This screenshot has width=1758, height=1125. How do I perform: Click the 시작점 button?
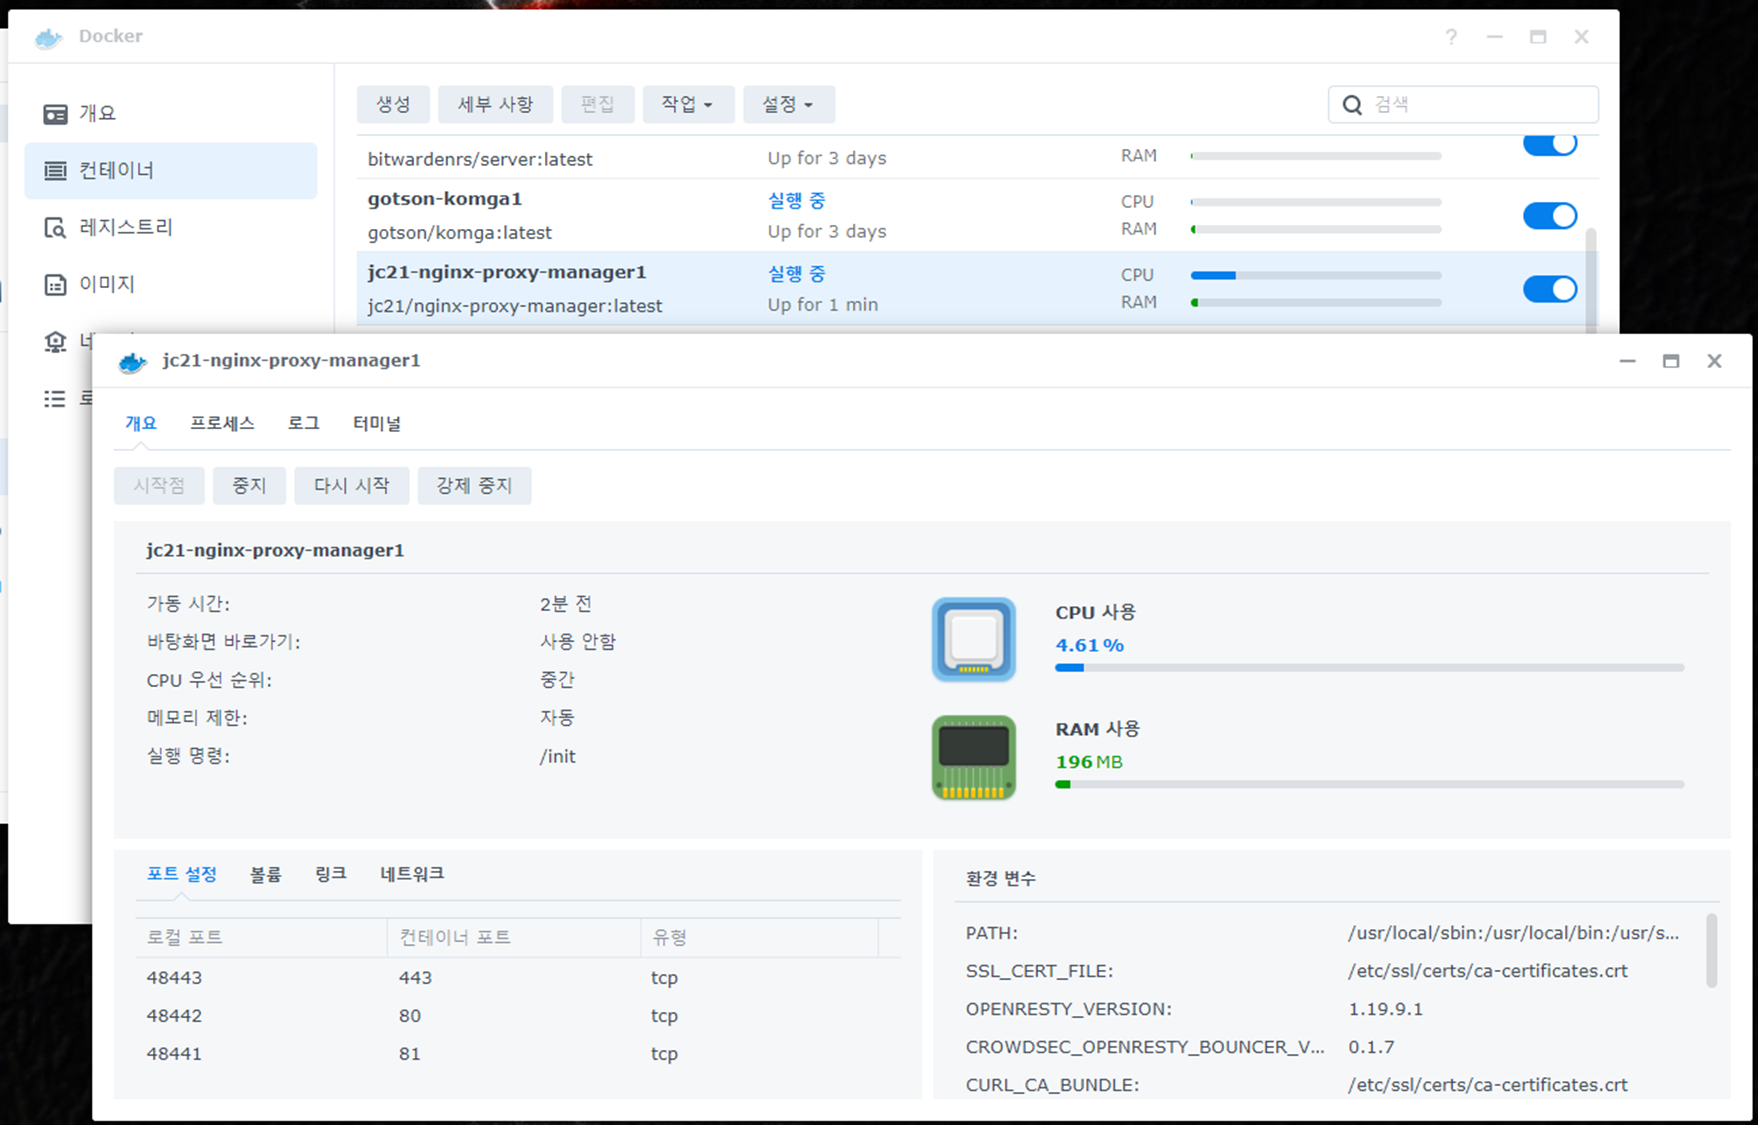tap(159, 486)
